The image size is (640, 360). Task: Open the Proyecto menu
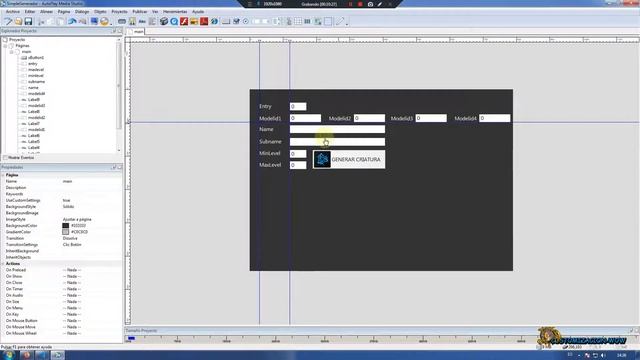click(x=119, y=12)
